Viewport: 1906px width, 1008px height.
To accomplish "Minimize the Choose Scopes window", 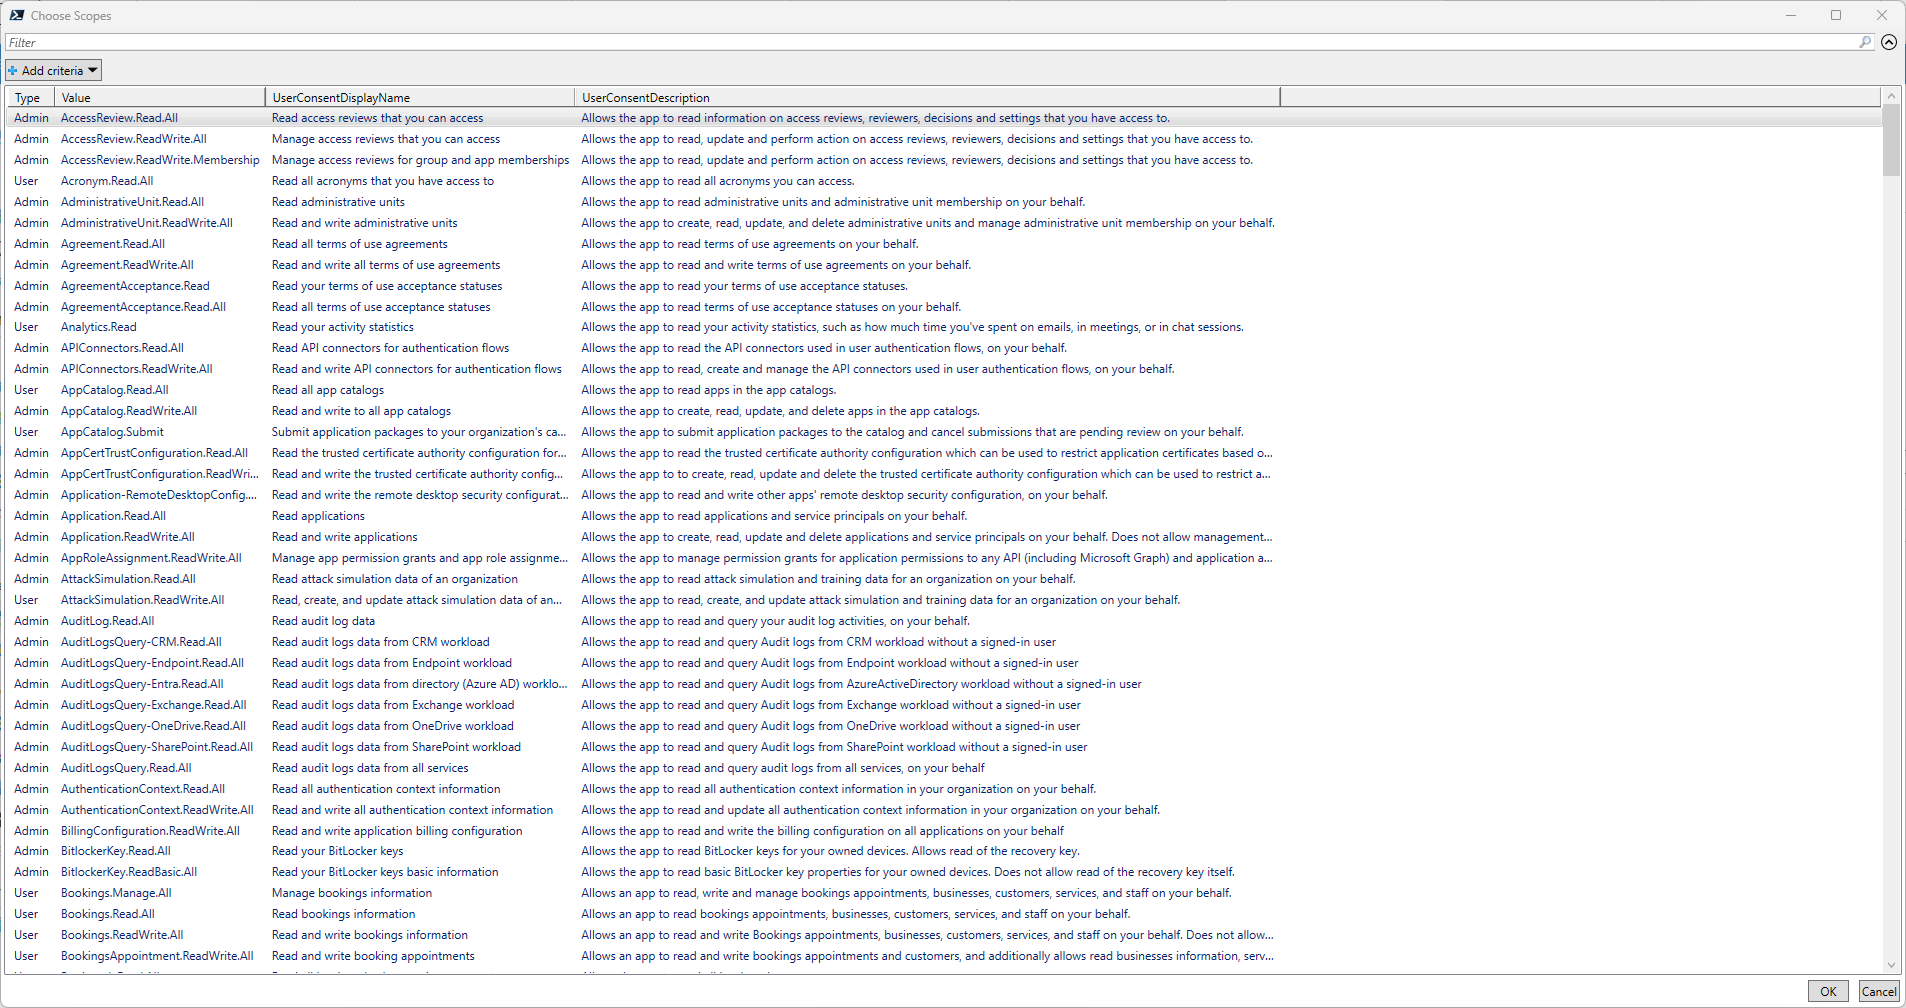I will click(1791, 15).
